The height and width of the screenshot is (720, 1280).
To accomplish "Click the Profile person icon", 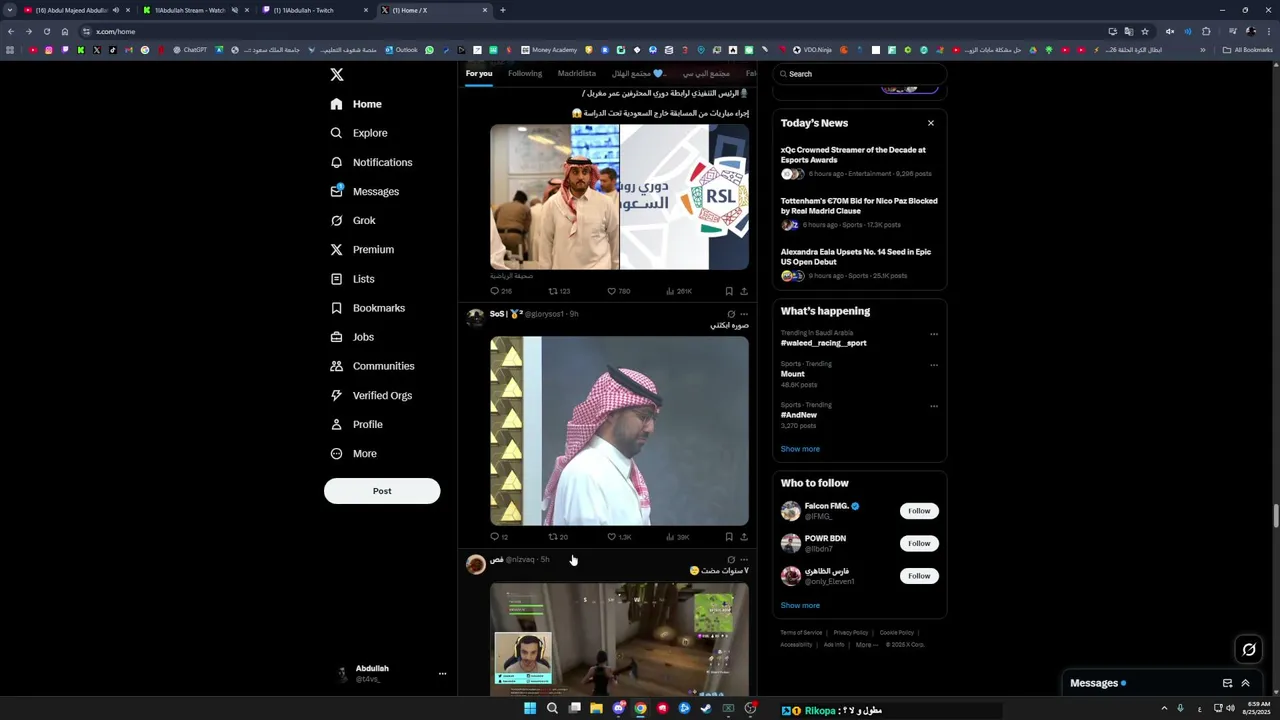I will 336,424.
